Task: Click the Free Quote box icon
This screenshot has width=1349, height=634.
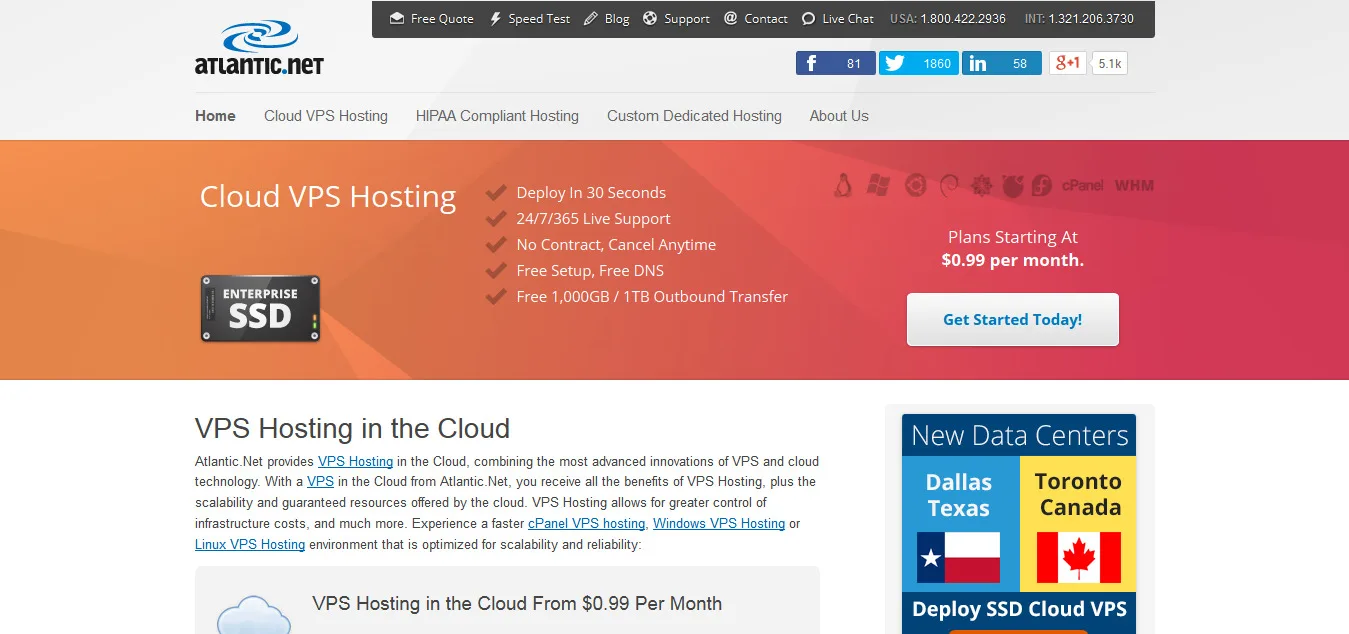Action: [397, 18]
